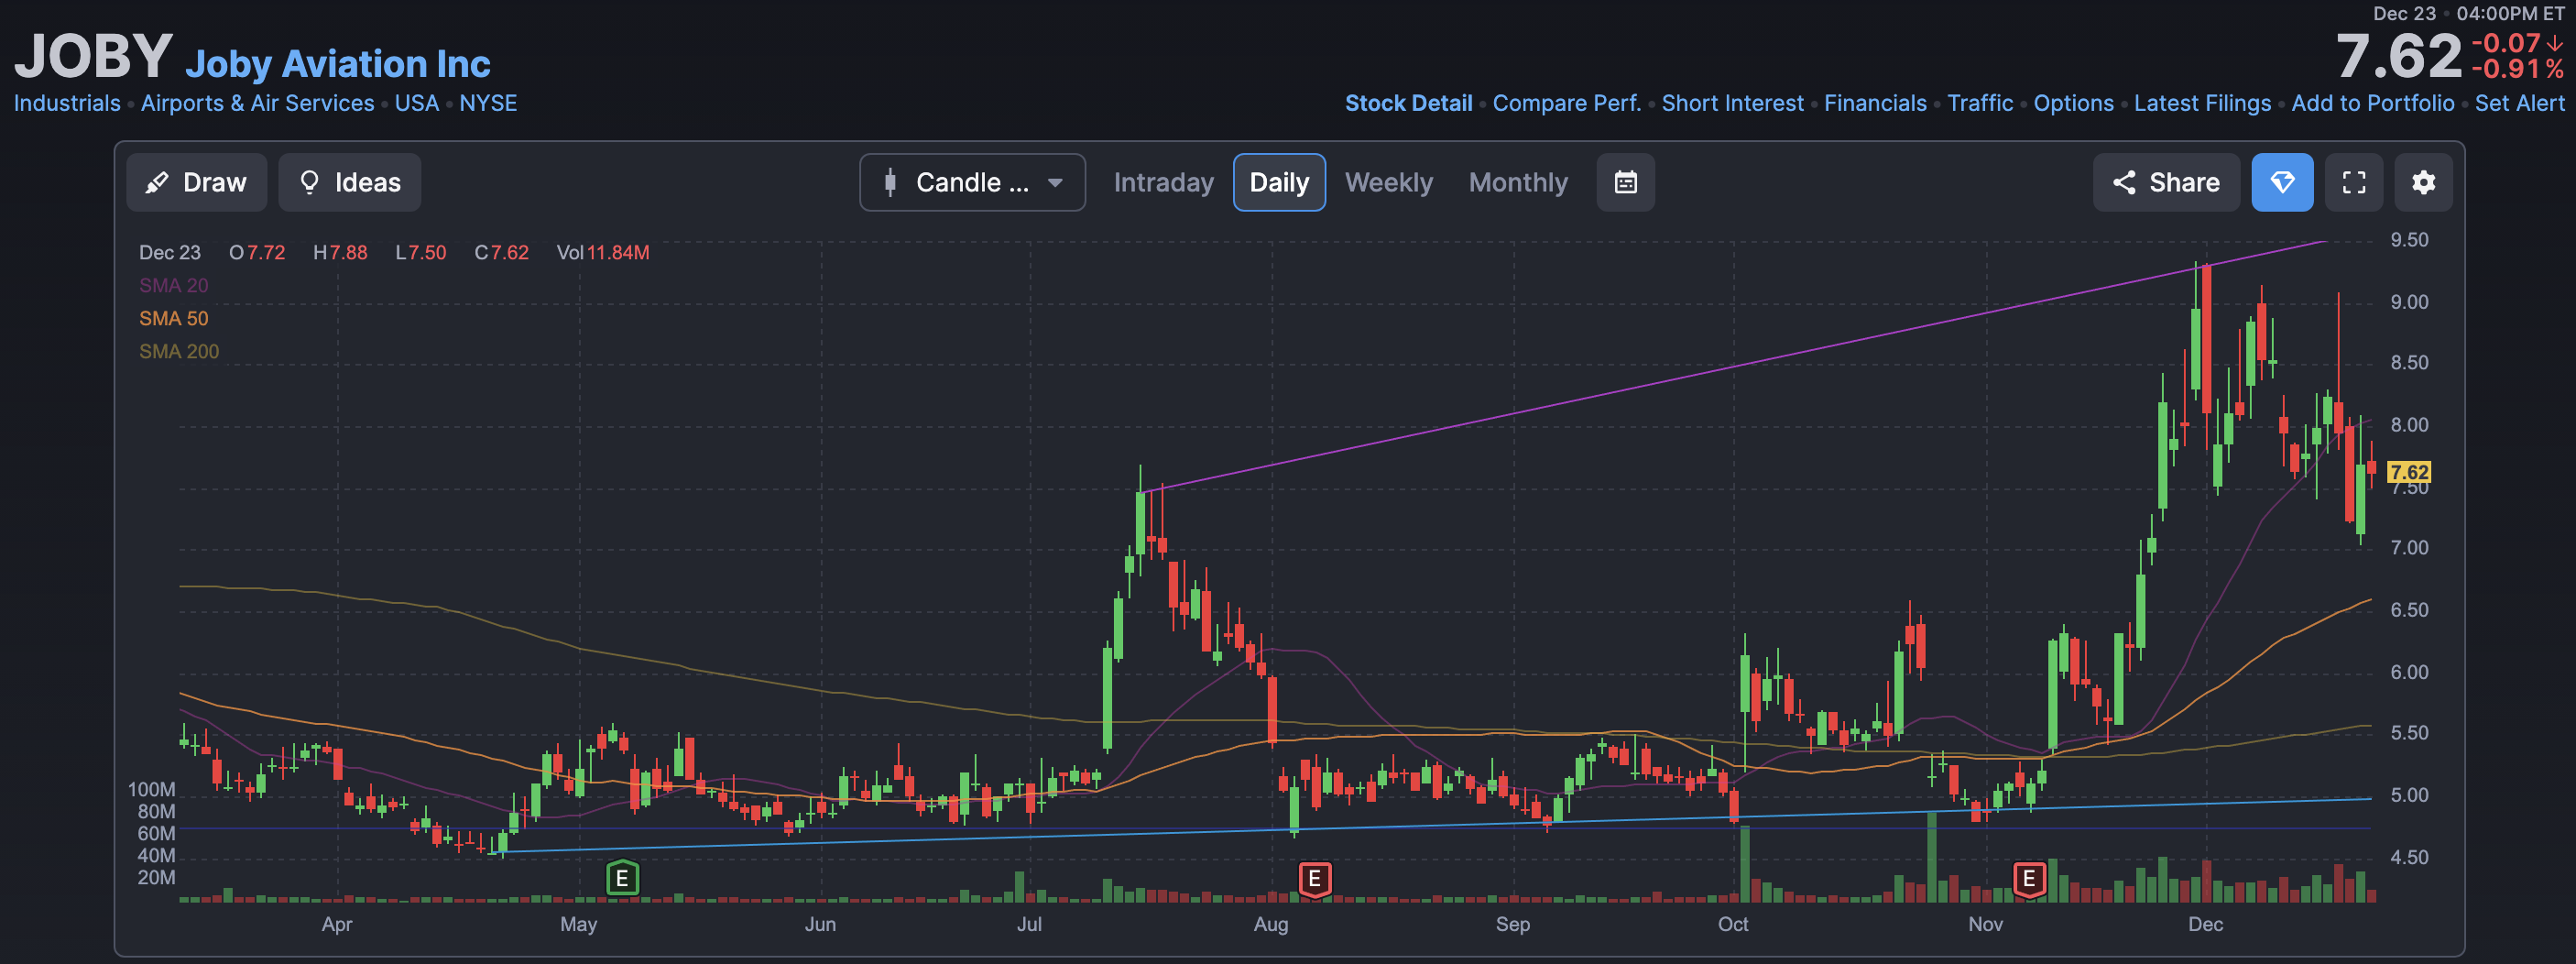
Task: Click the Joby Aviation Inc company name
Action: [338, 64]
